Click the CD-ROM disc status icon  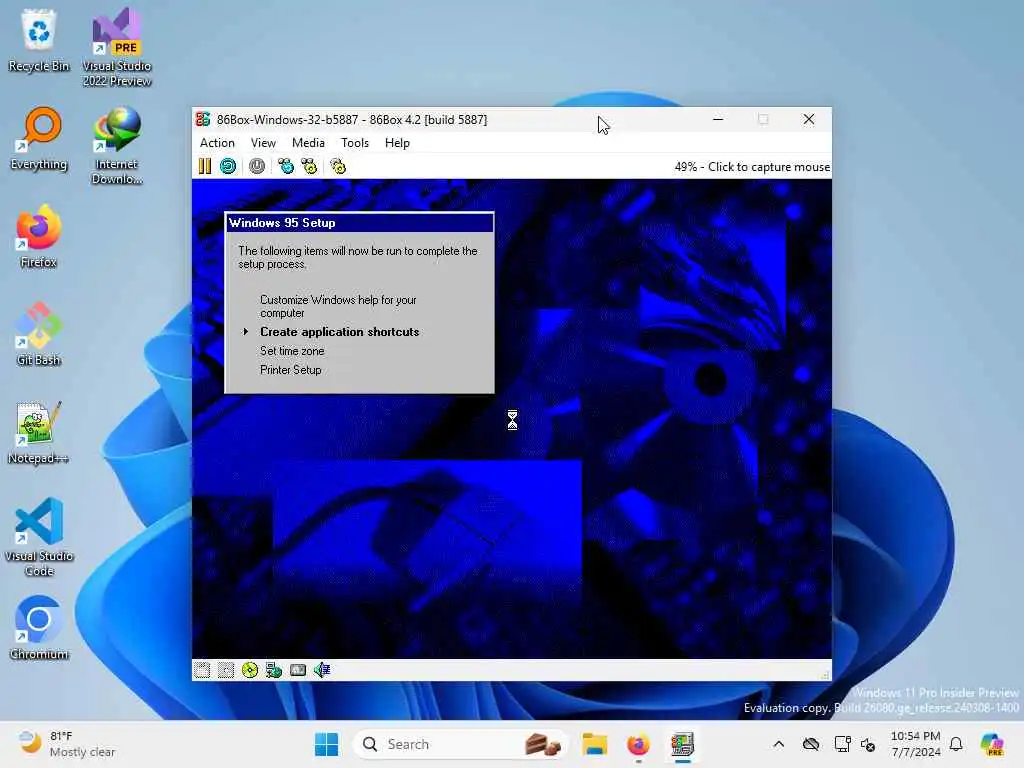[x=250, y=670]
